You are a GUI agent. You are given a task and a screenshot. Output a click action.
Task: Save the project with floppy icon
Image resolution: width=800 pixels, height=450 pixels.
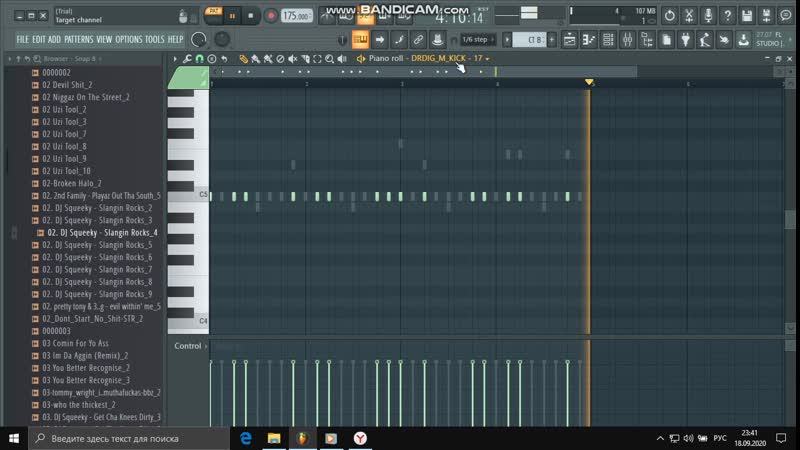pos(747,16)
